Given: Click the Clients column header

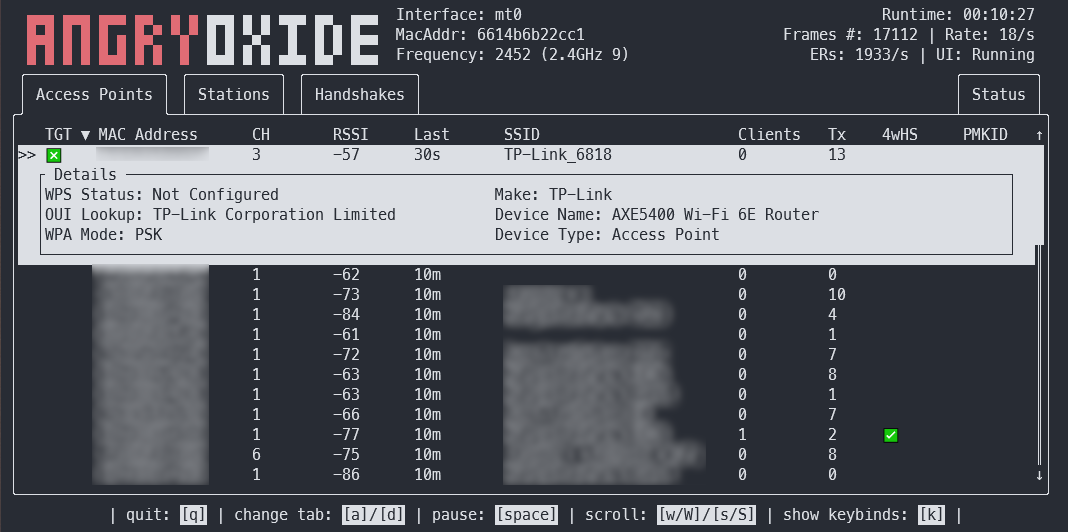Looking at the screenshot, I should (x=770, y=135).
